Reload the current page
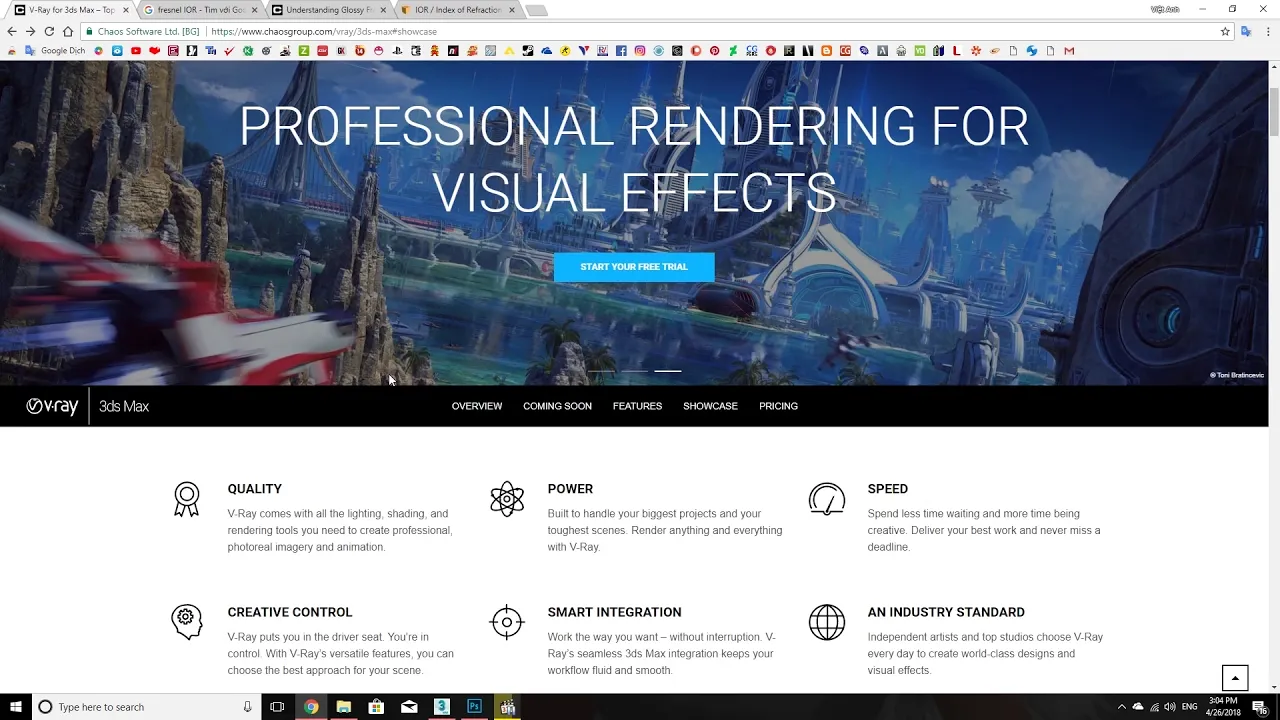Screen dimensions: 1280x720 point(49,31)
